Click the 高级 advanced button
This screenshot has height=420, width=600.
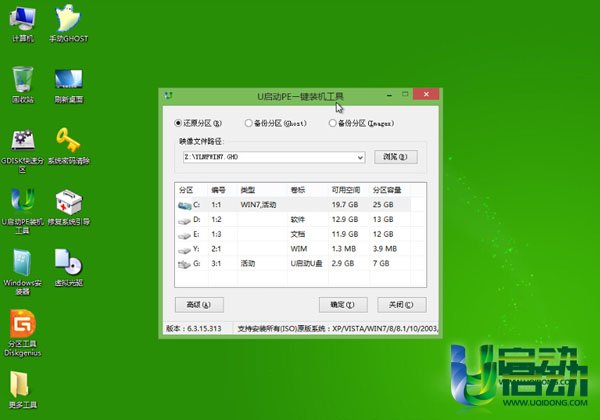point(199,305)
